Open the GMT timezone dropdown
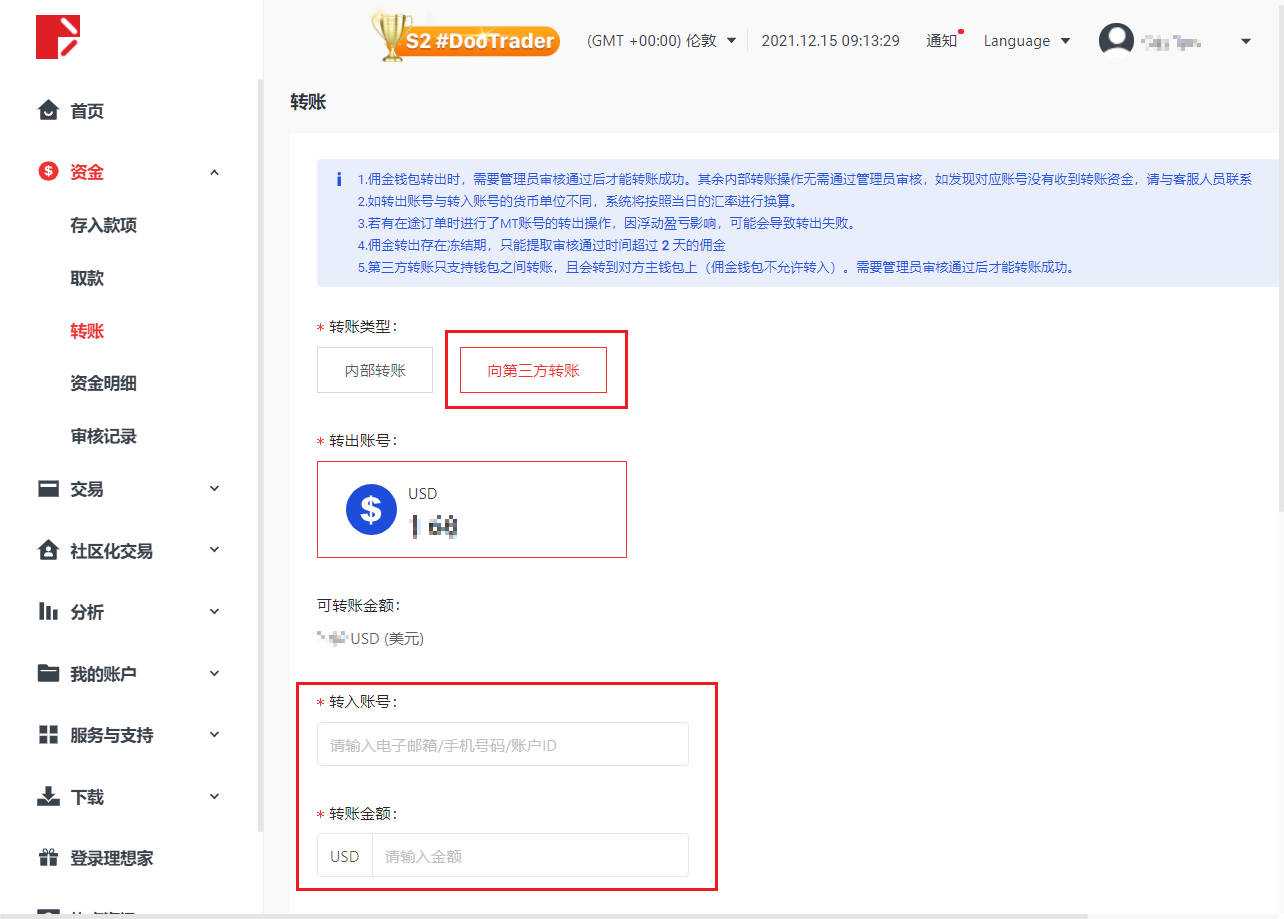Viewport: 1284px width, 919px height. 660,40
